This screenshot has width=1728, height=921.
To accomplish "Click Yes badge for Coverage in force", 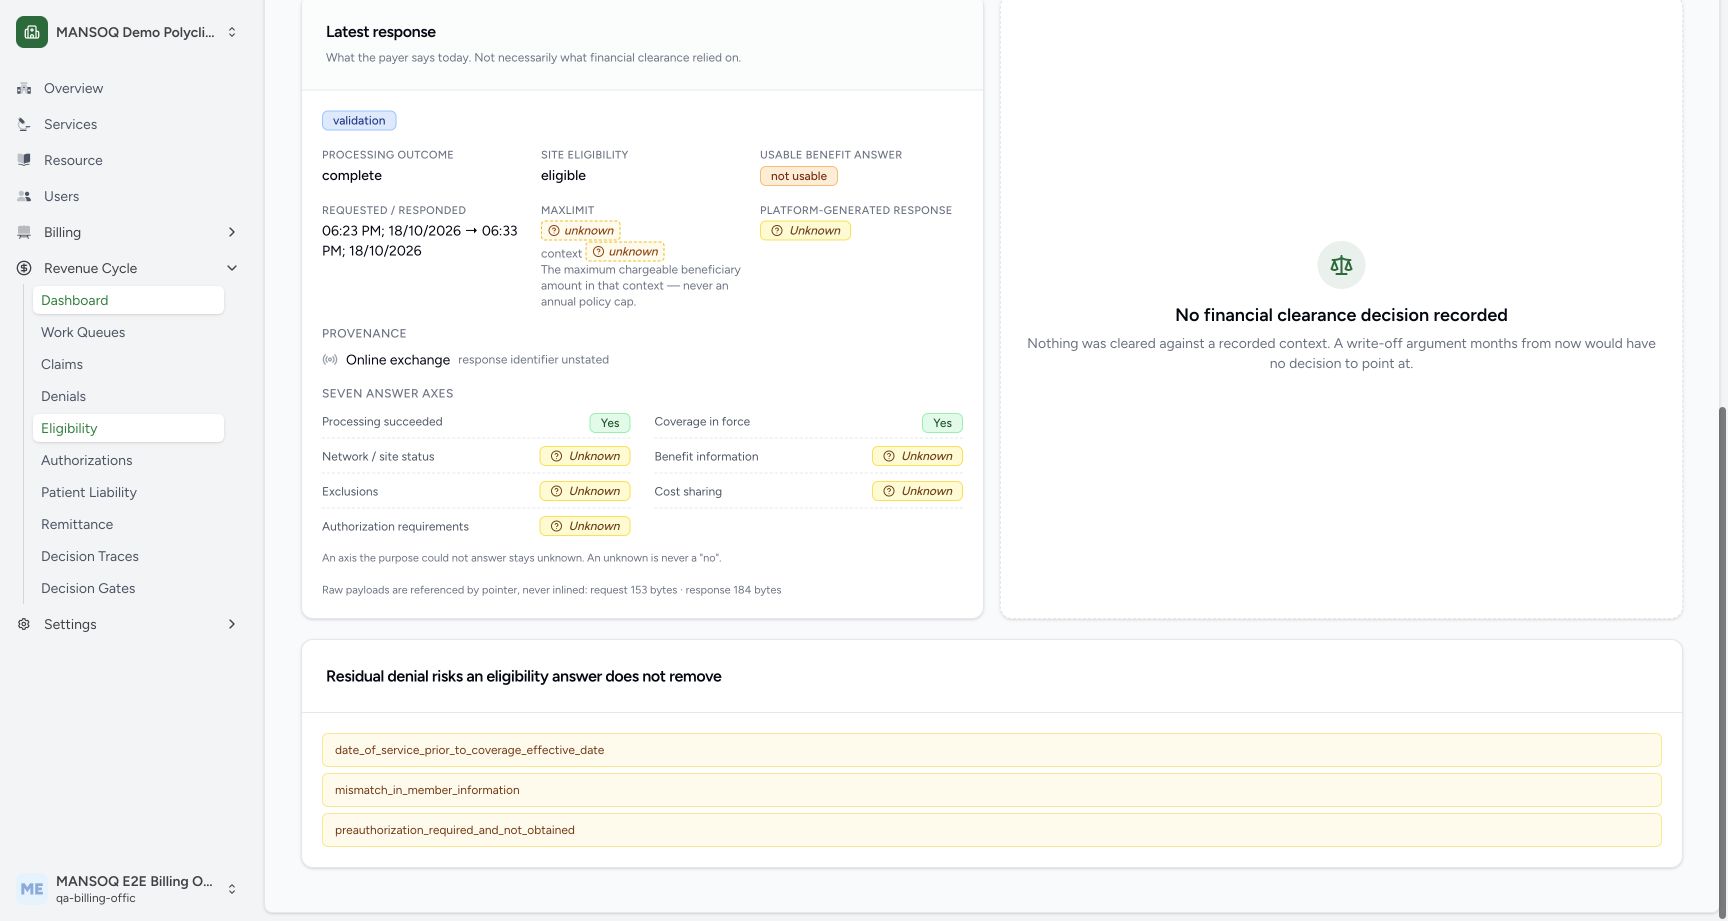I will coord(942,423).
